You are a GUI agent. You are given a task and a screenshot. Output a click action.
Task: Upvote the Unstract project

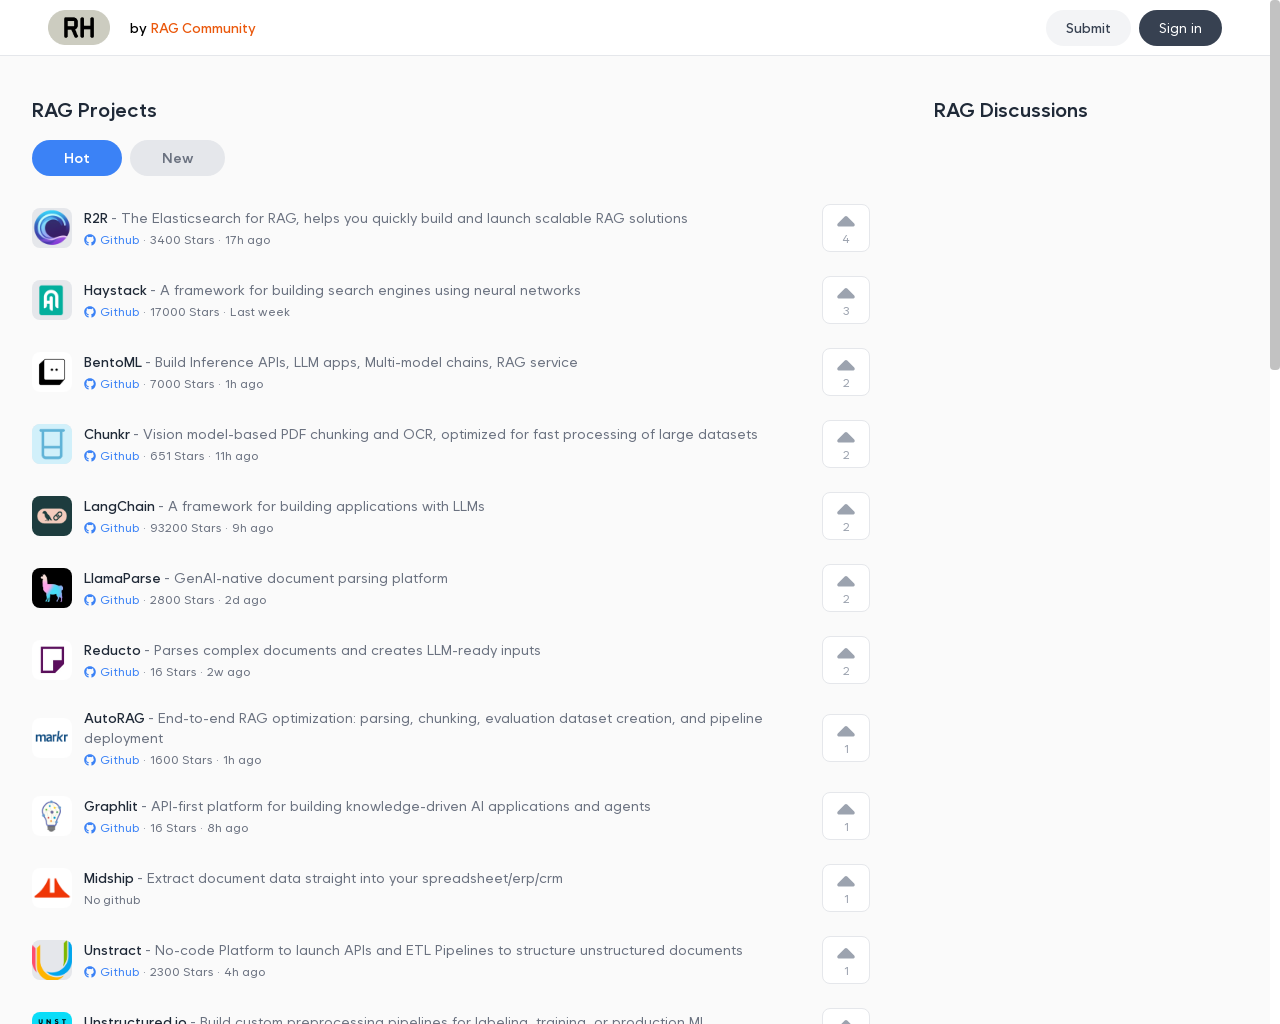pyautogui.click(x=846, y=960)
